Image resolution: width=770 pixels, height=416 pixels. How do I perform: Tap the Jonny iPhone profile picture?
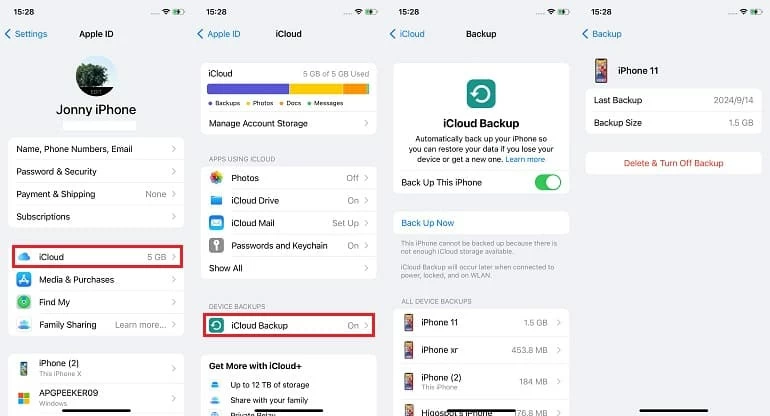(96, 77)
